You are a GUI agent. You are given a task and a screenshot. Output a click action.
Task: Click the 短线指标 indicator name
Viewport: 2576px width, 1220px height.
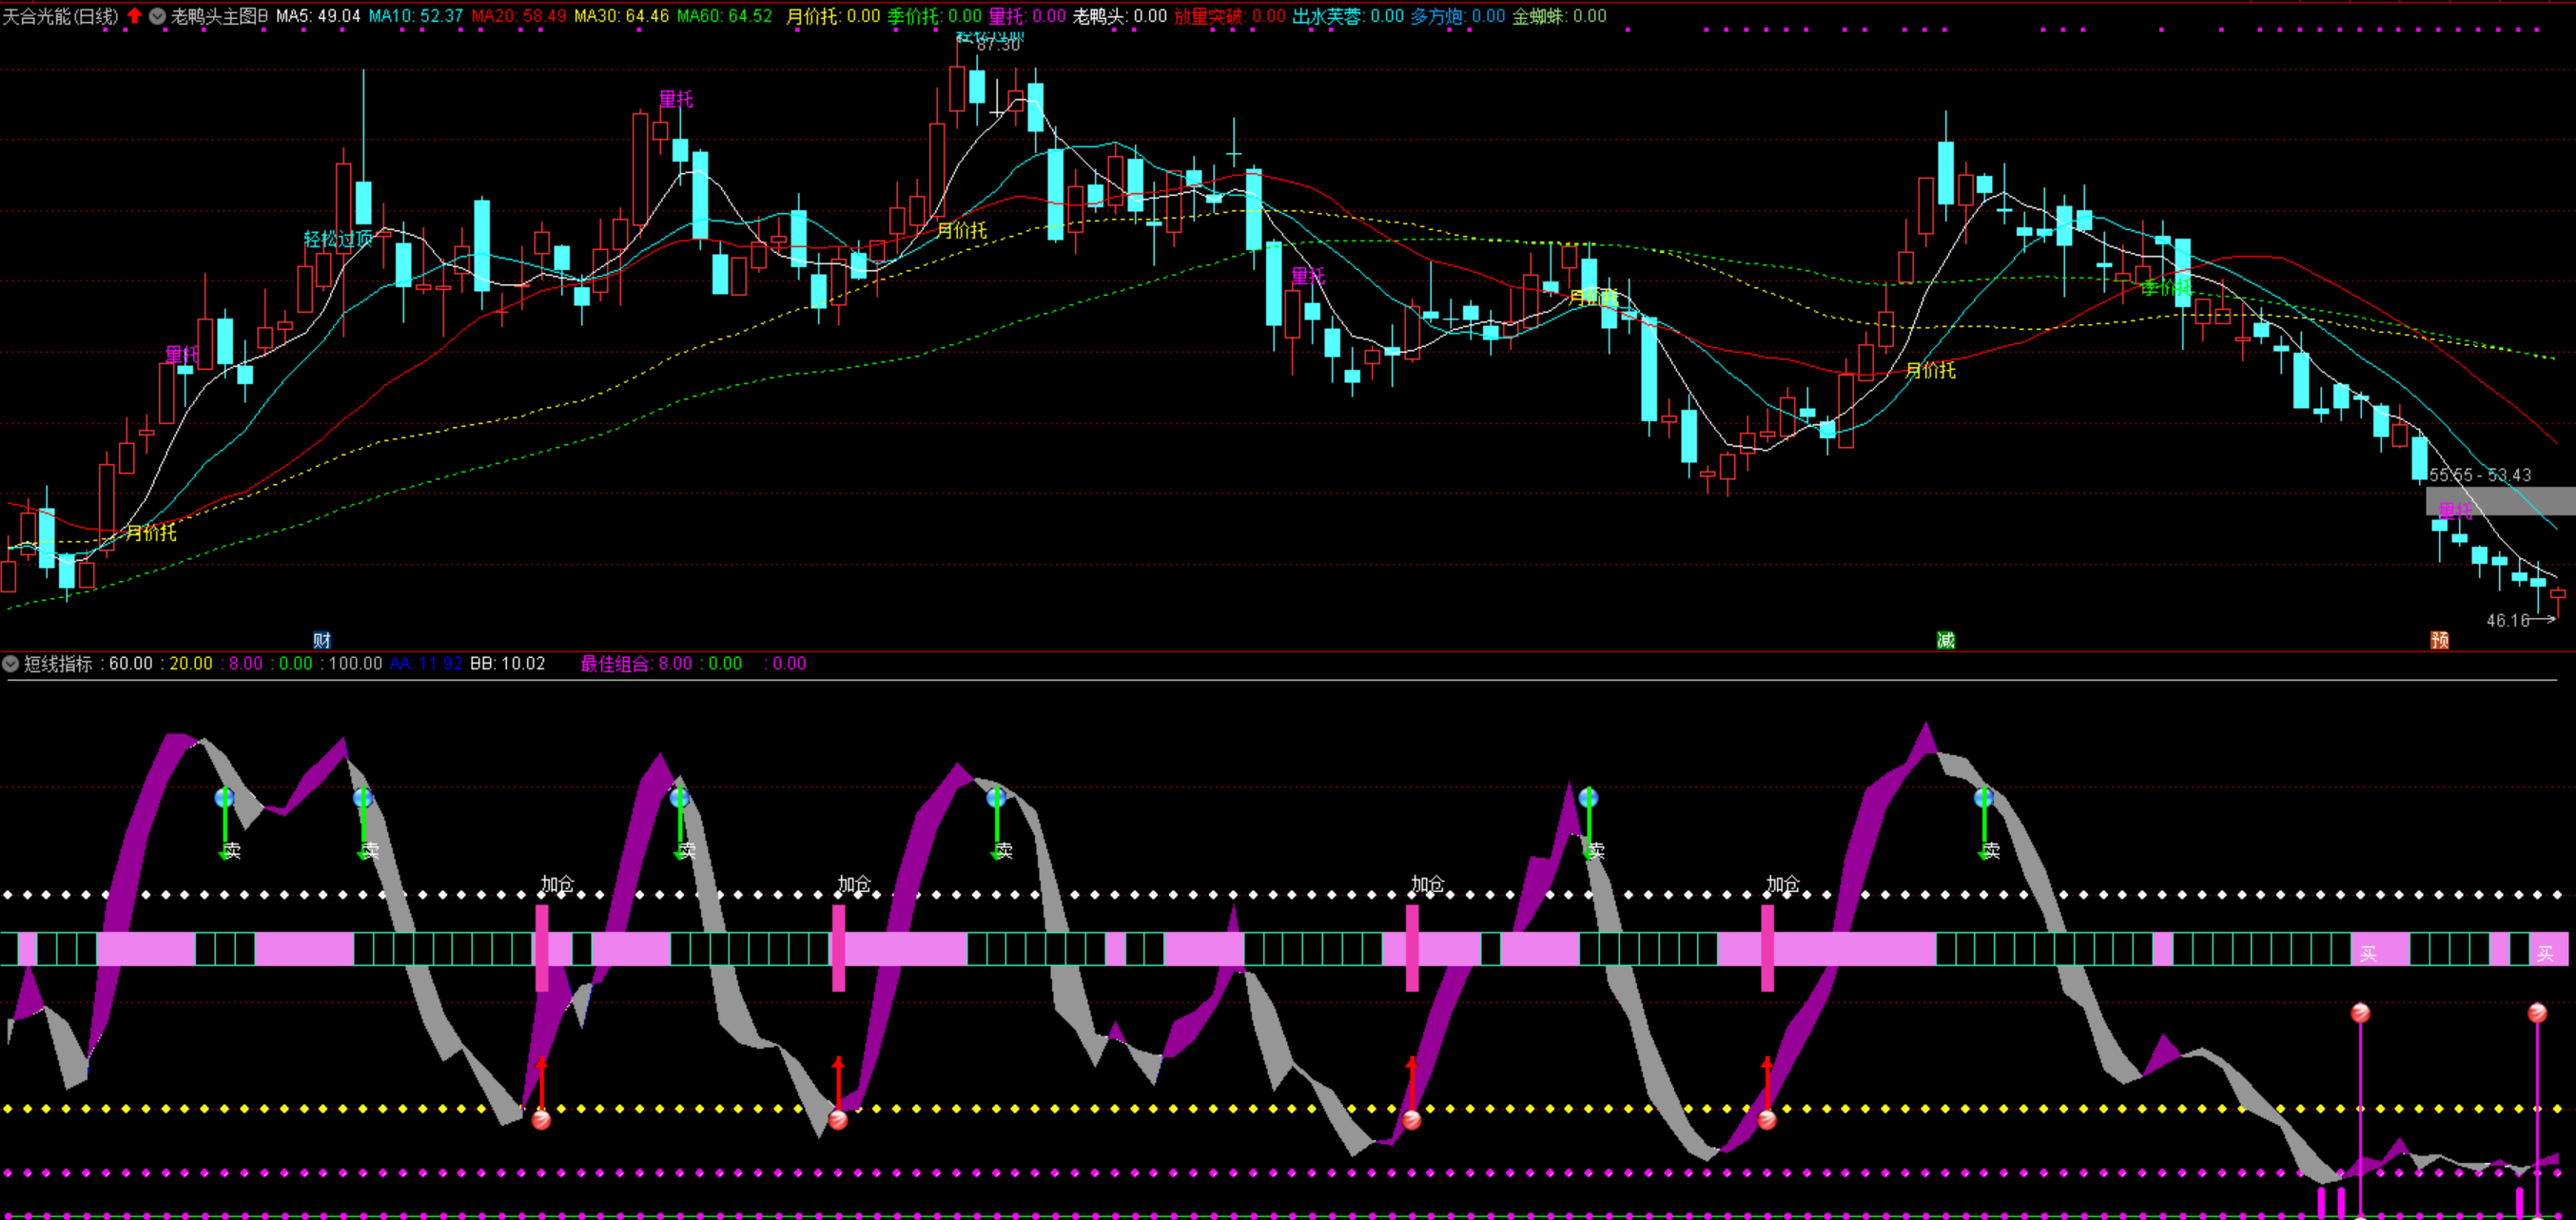58,663
